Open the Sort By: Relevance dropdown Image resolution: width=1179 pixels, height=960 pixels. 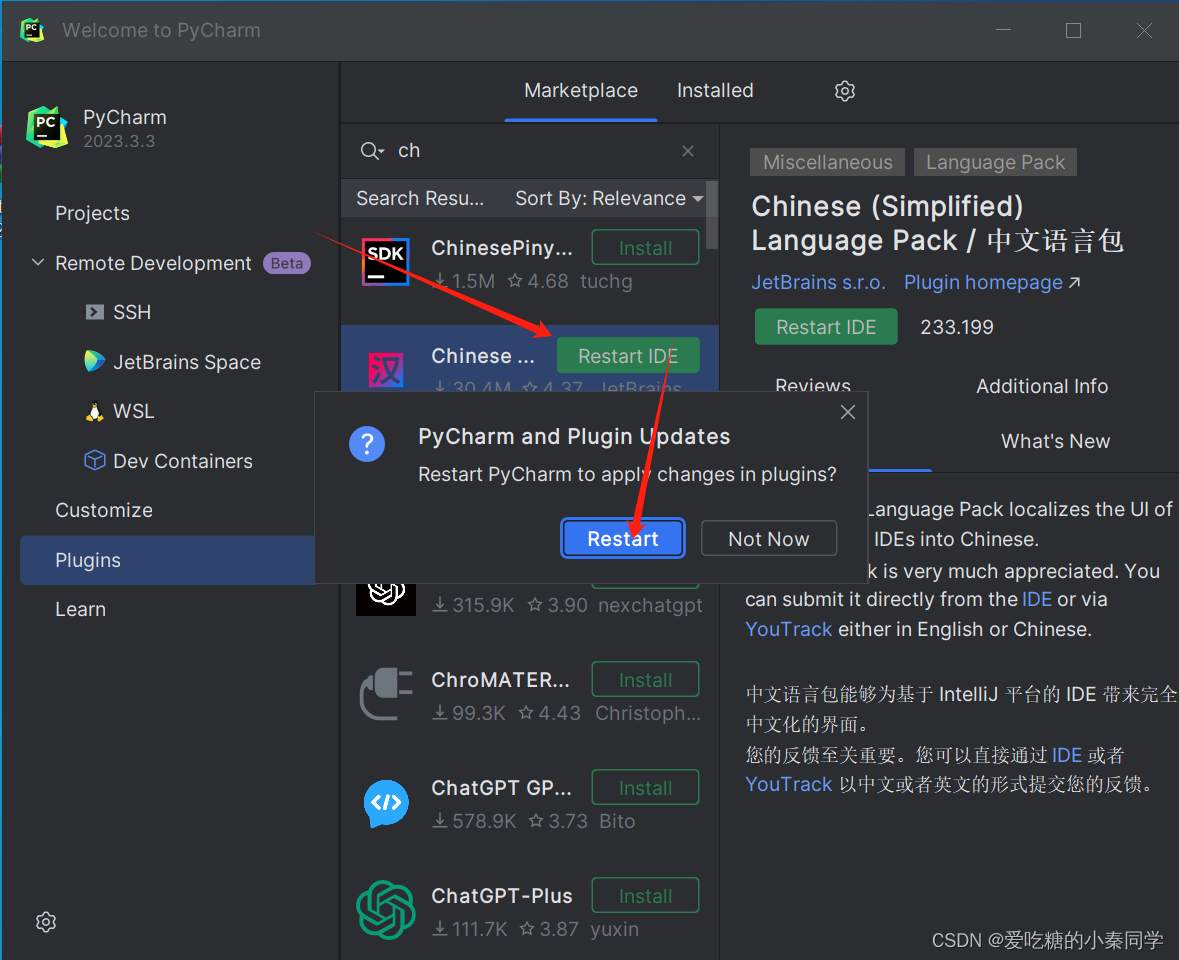[x=609, y=198]
